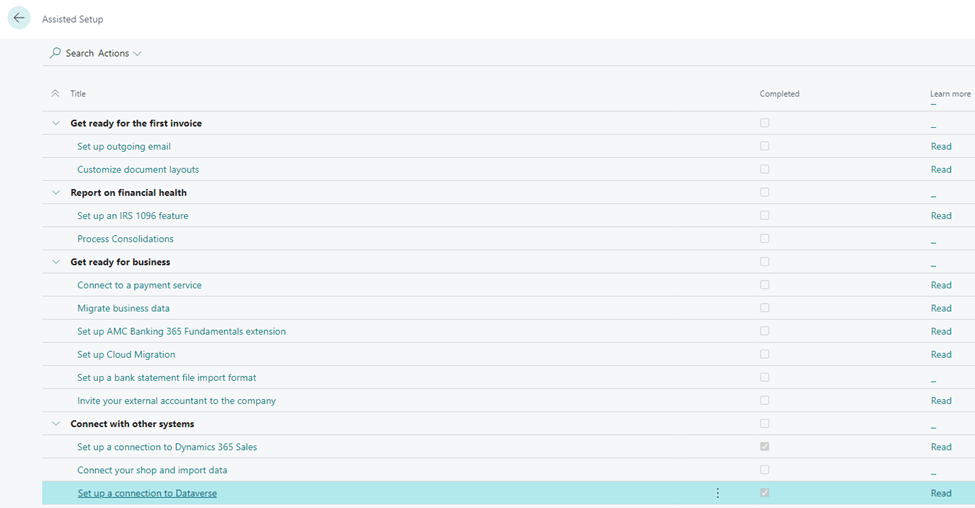The image size is (975, 508).
Task: Collapse the Report on financial health group
Action: pos(55,193)
